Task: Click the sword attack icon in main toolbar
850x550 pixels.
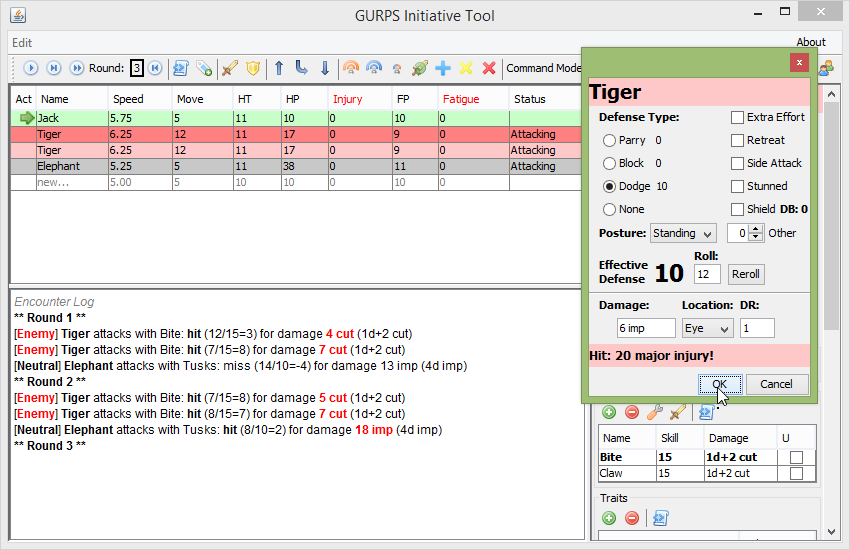Action: pos(230,68)
